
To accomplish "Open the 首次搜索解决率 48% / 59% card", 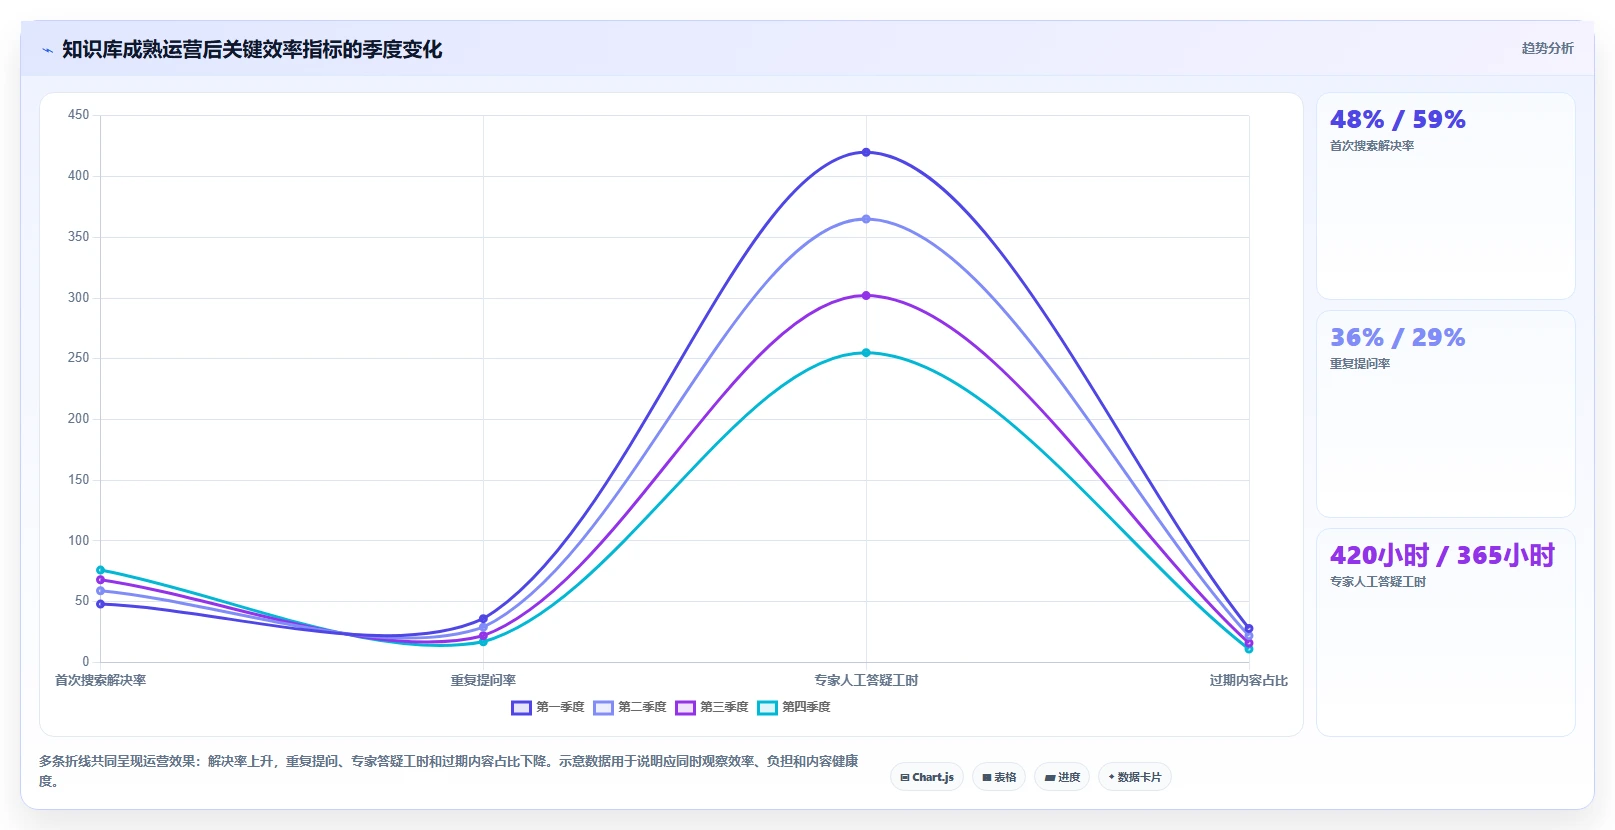I will pos(1445,196).
